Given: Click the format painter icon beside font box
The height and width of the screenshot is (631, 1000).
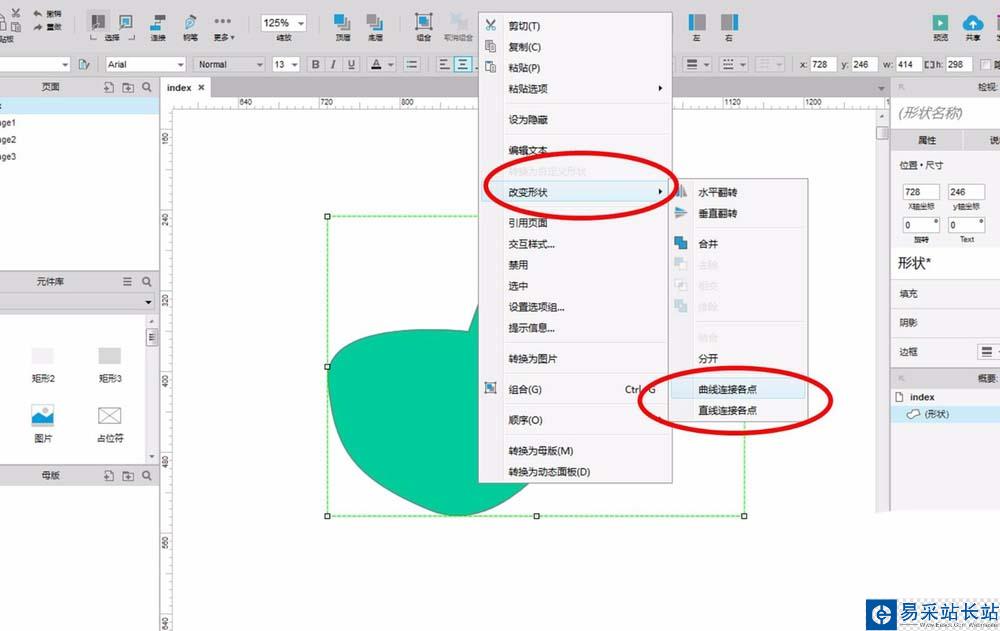Looking at the screenshot, I should pos(84,64).
